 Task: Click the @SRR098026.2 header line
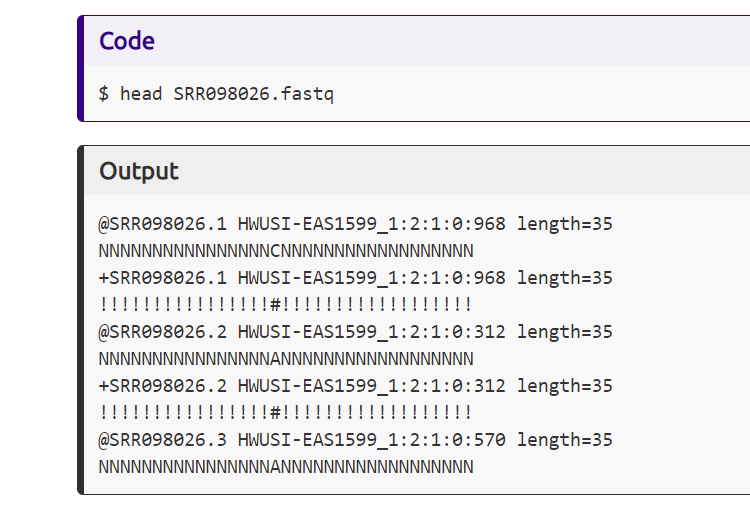pyautogui.click(x=355, y=331)
